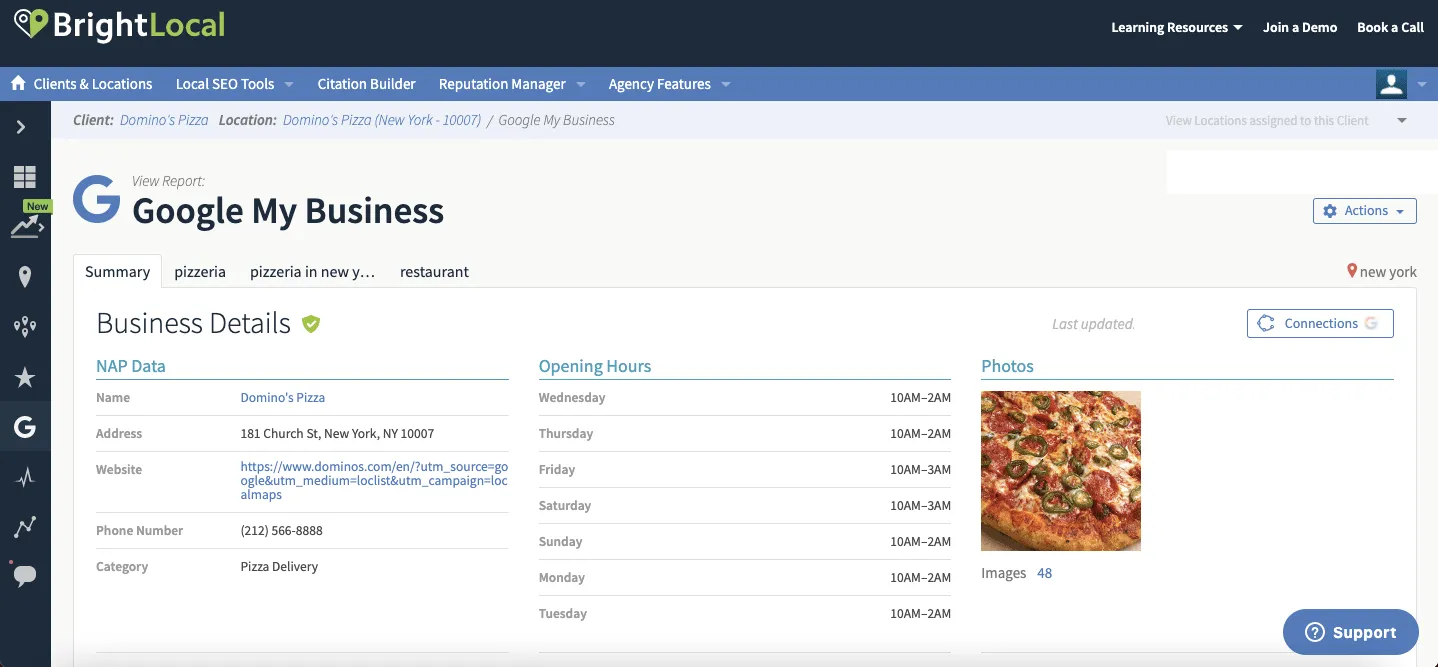
Task: Expand the Agency Features menu
Action: coord(669,84)
